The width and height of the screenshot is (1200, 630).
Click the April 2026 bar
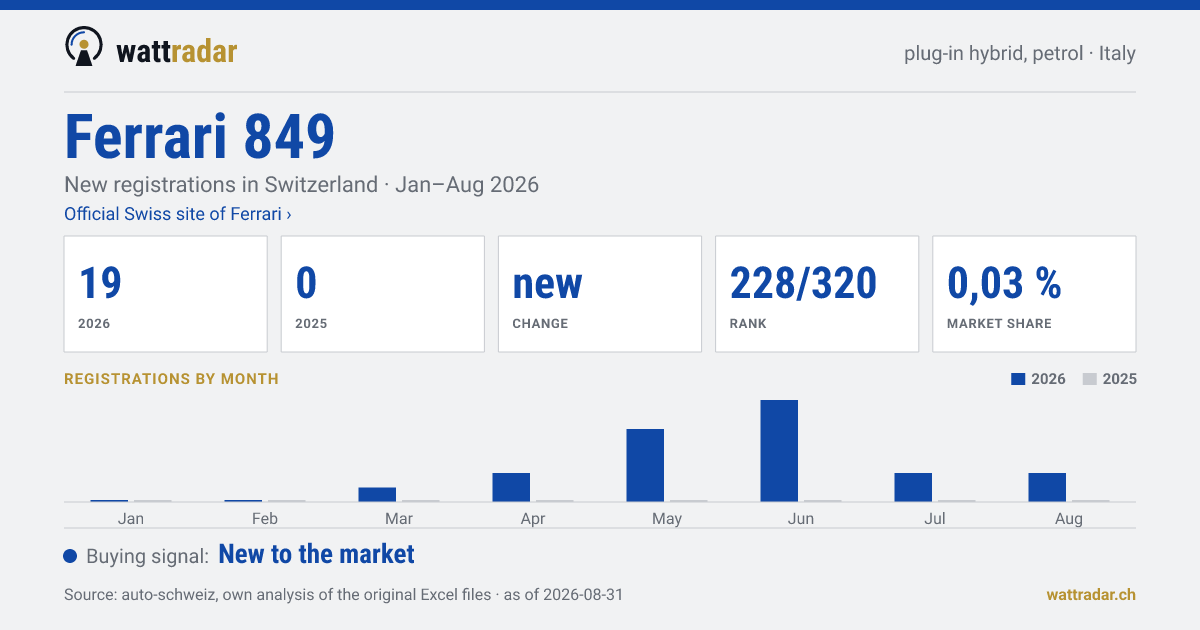point(511,487)
